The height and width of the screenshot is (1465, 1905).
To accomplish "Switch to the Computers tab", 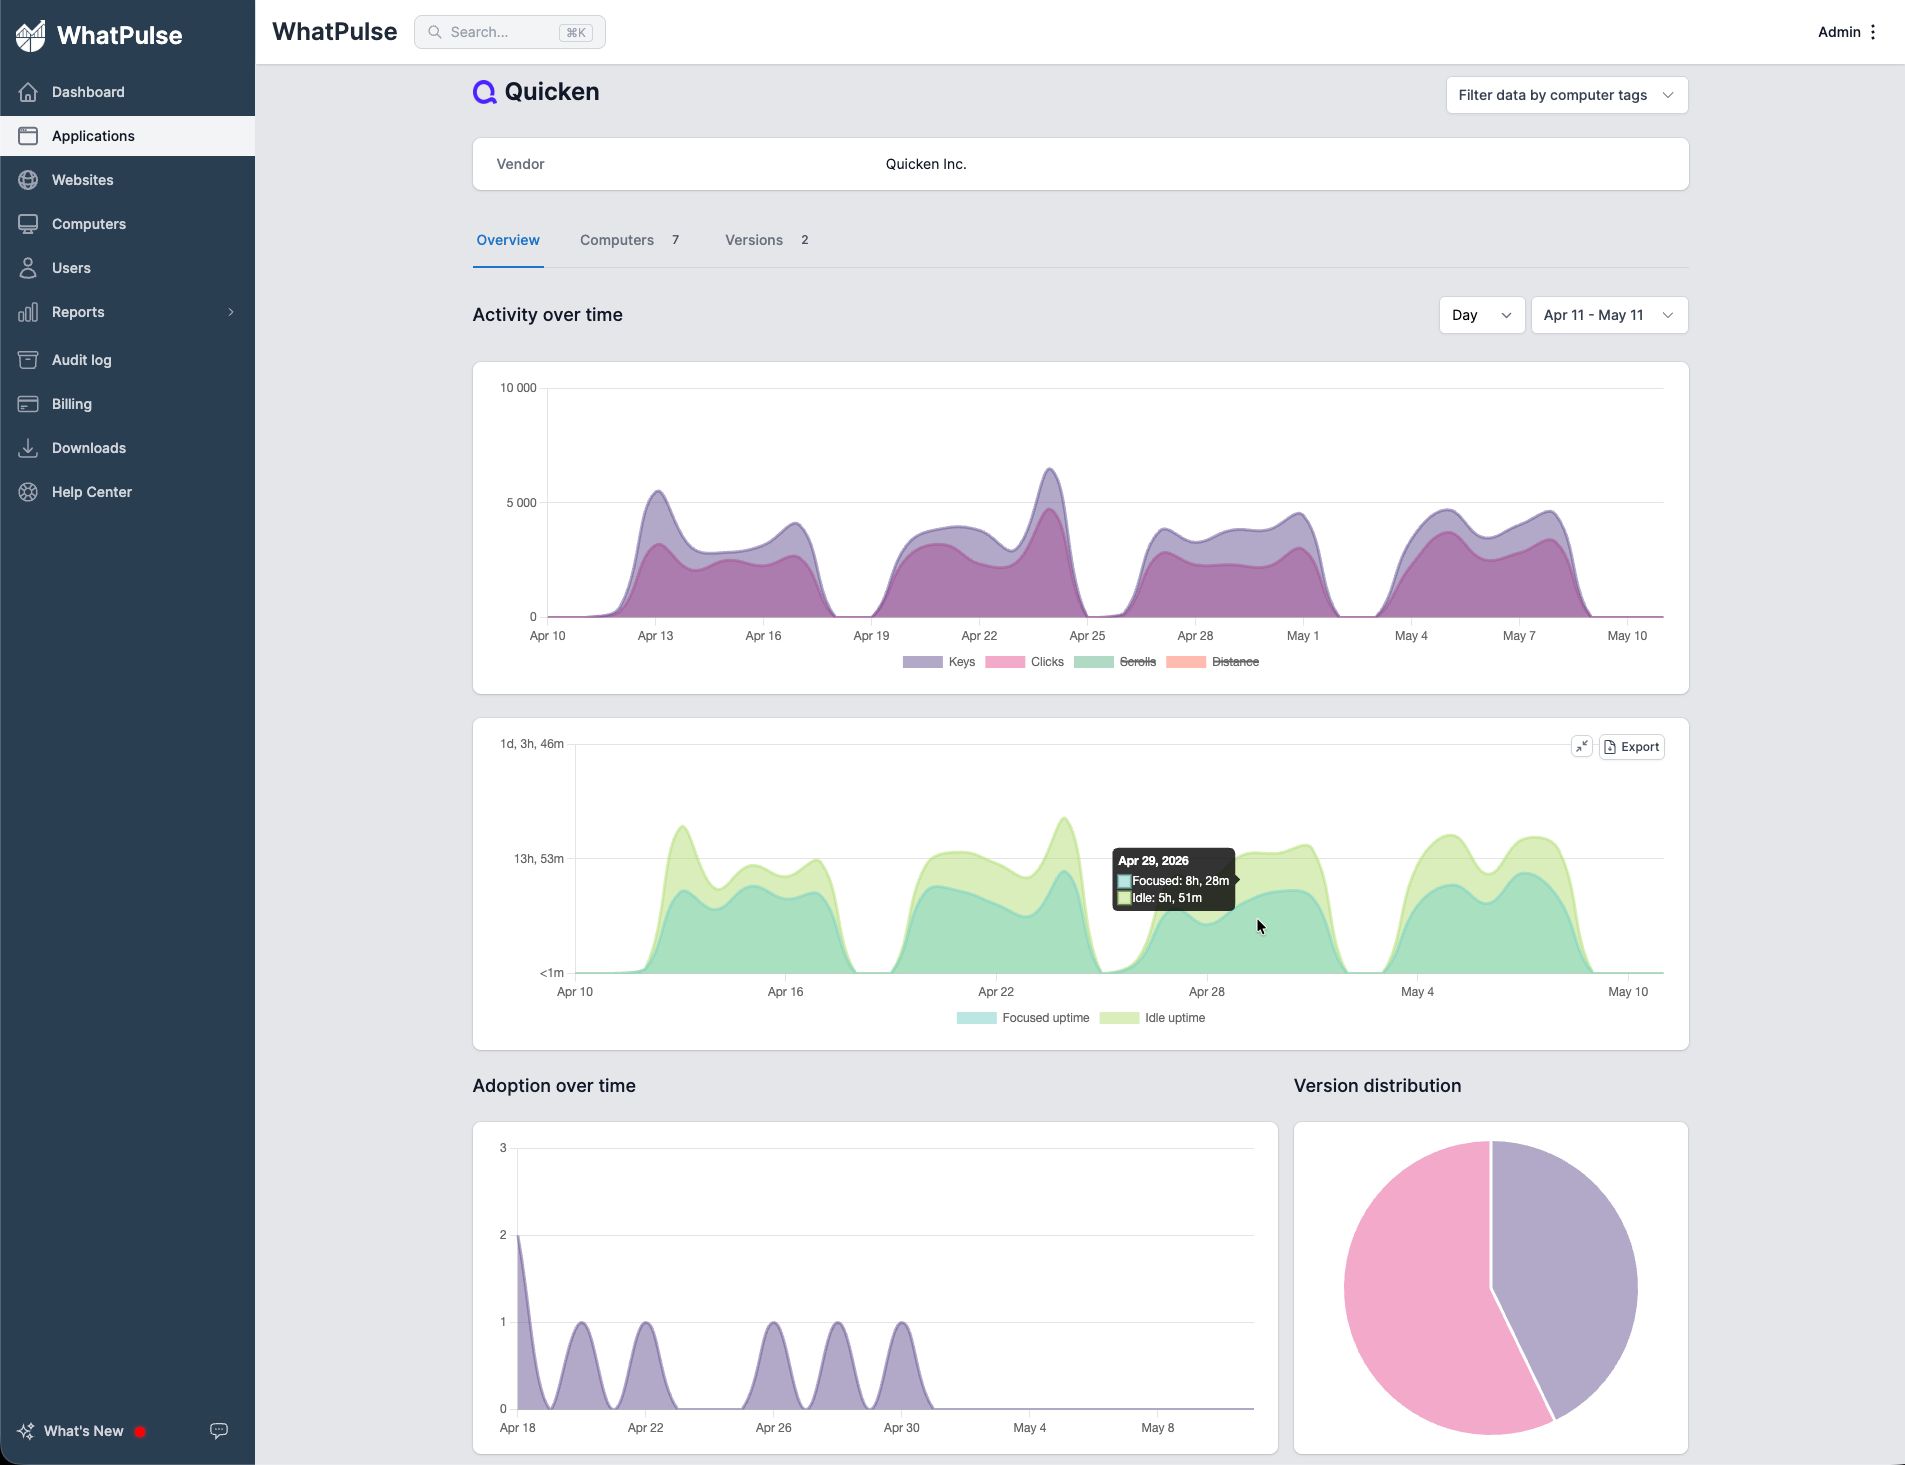I will pyautogui.click(x=630, y=240).
